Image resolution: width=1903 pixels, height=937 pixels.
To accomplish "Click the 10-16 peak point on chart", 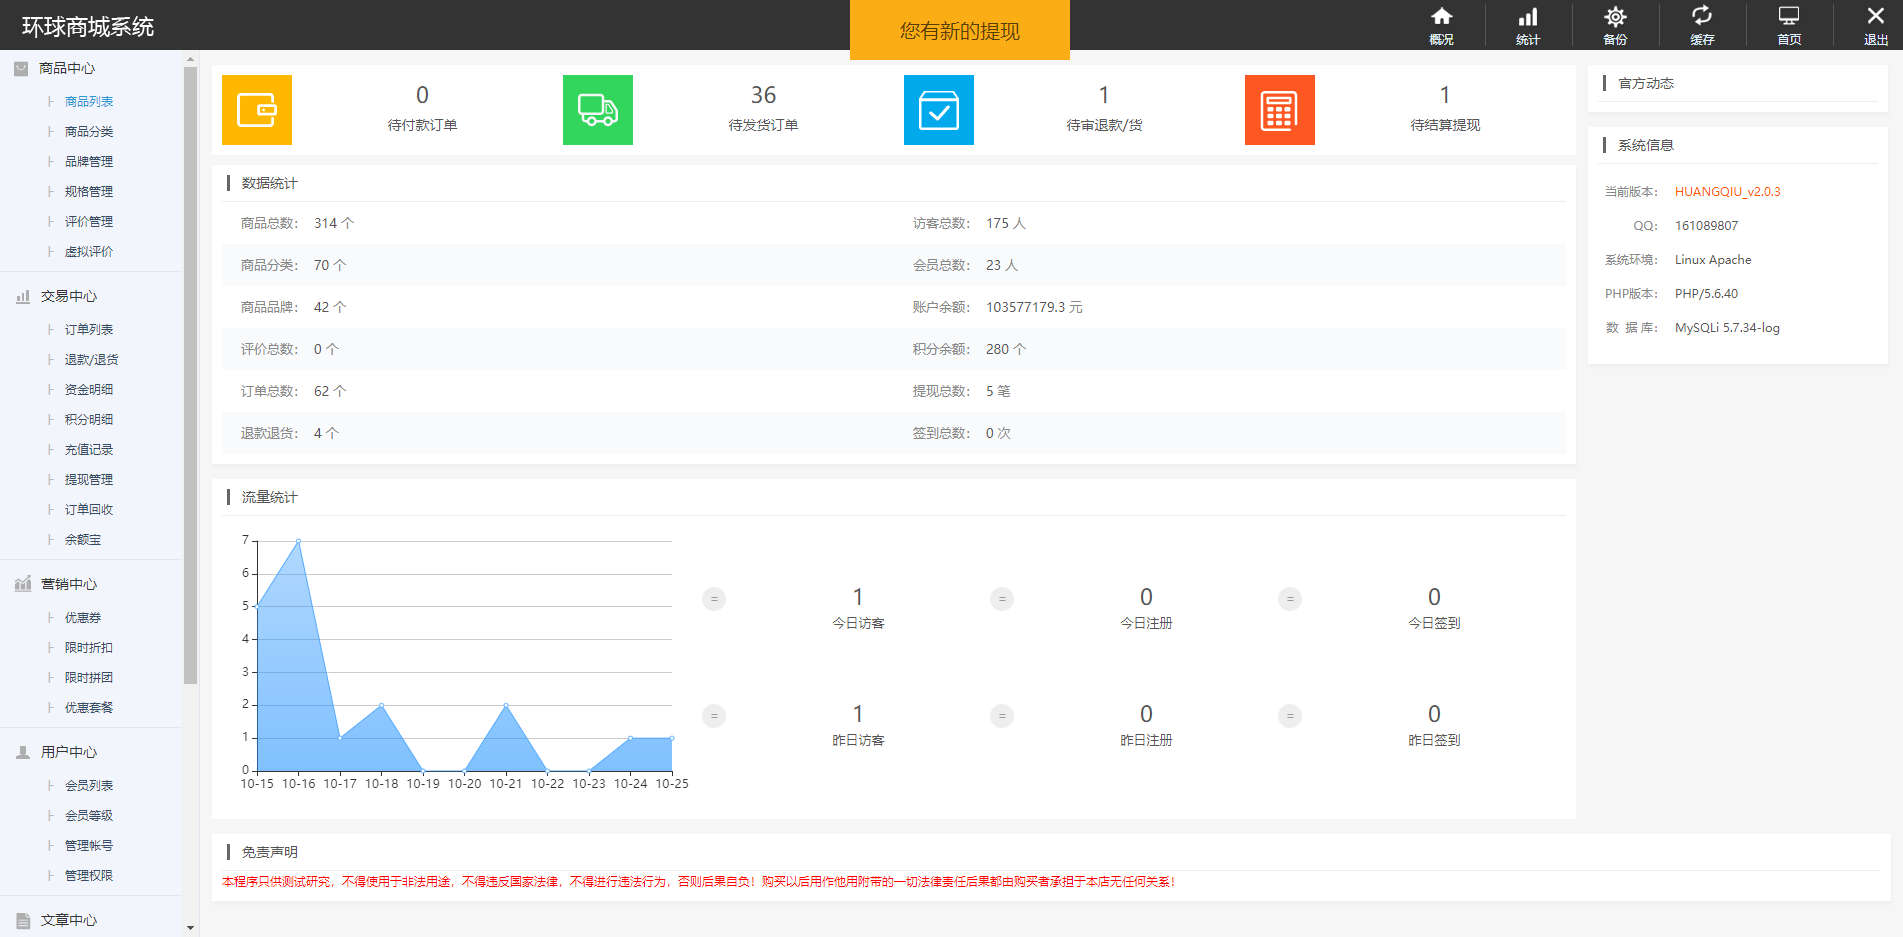I will [298, 541].
